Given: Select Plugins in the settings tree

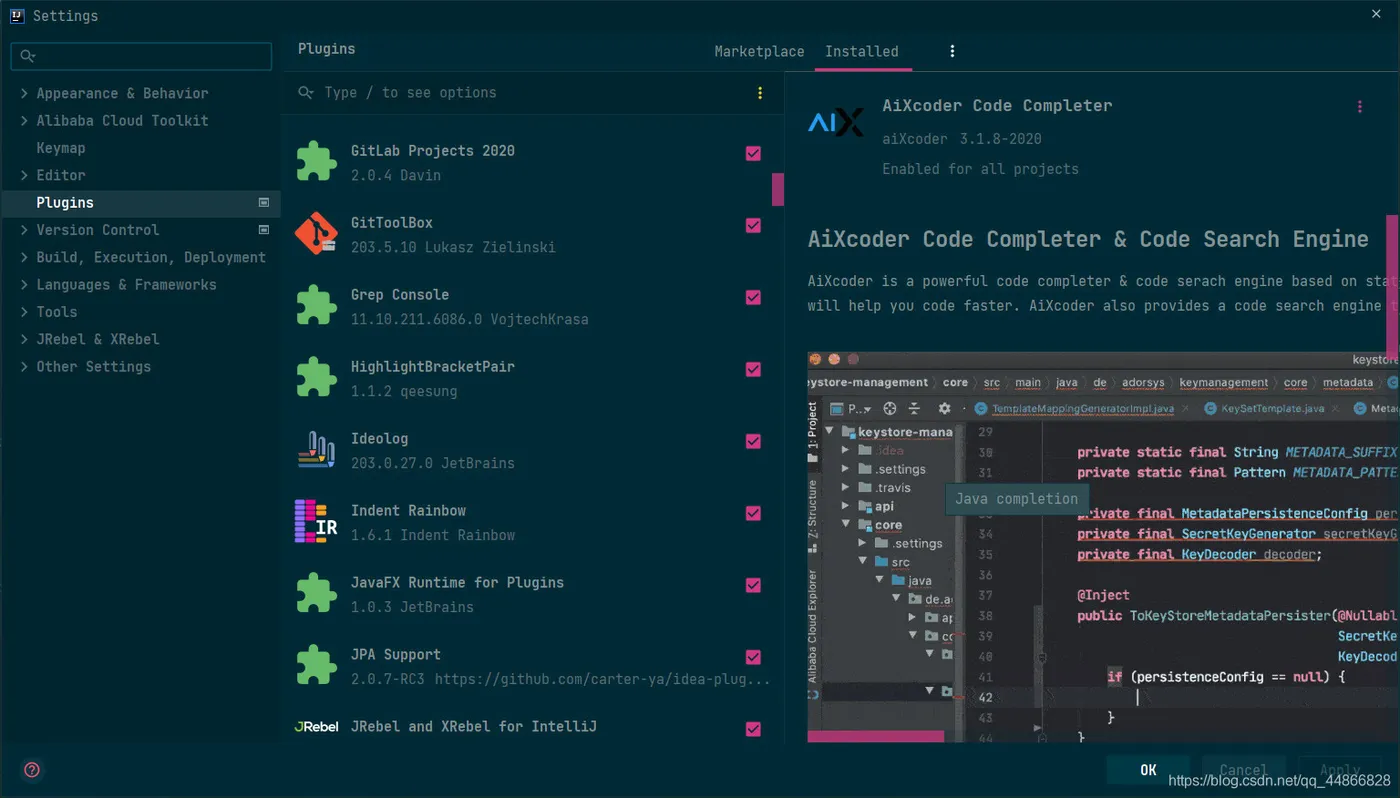Looking at the screenshot, I should click(141, 202).
